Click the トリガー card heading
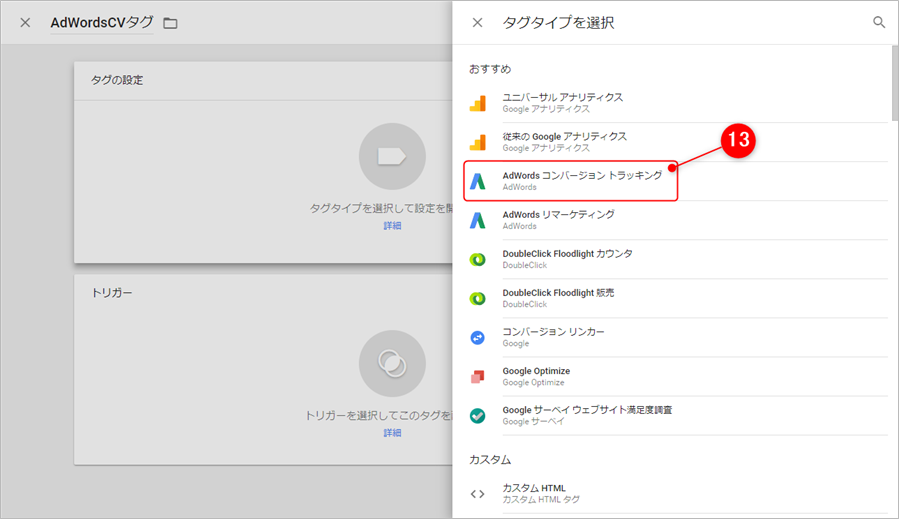 pyautogui.click(x=112, y=293)
